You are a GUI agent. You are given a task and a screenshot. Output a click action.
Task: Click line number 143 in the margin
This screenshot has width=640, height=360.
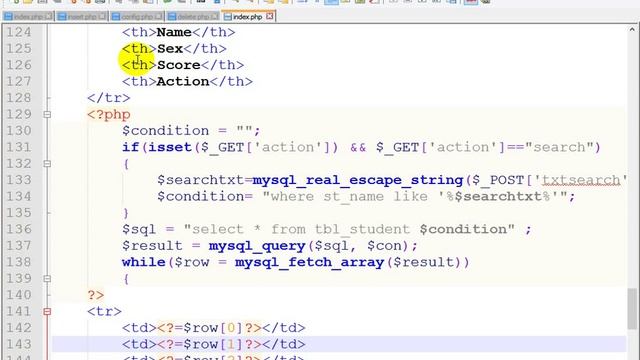pyautogui.click(x=19, y=344)
